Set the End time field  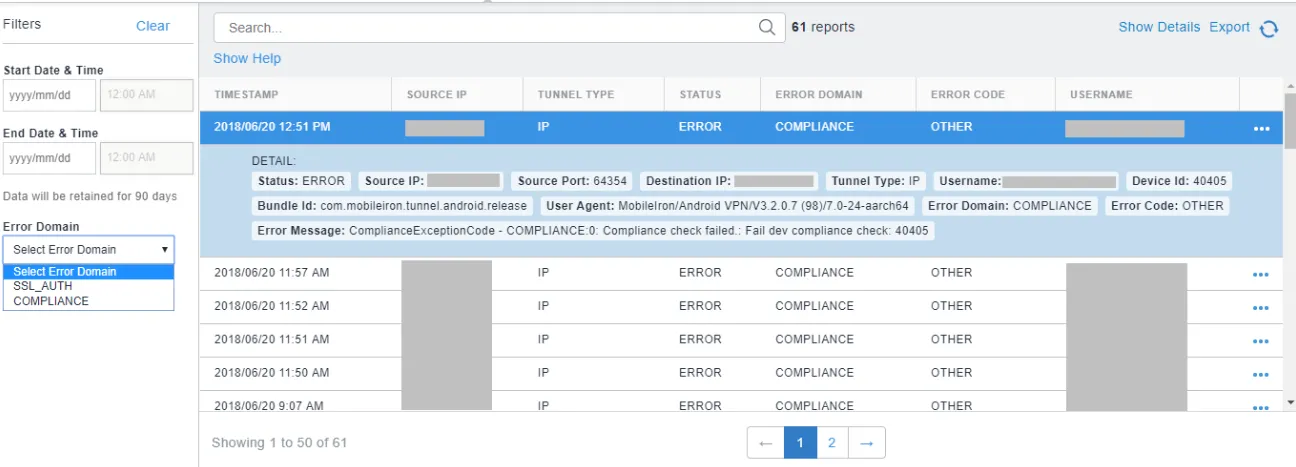[147, 157]
